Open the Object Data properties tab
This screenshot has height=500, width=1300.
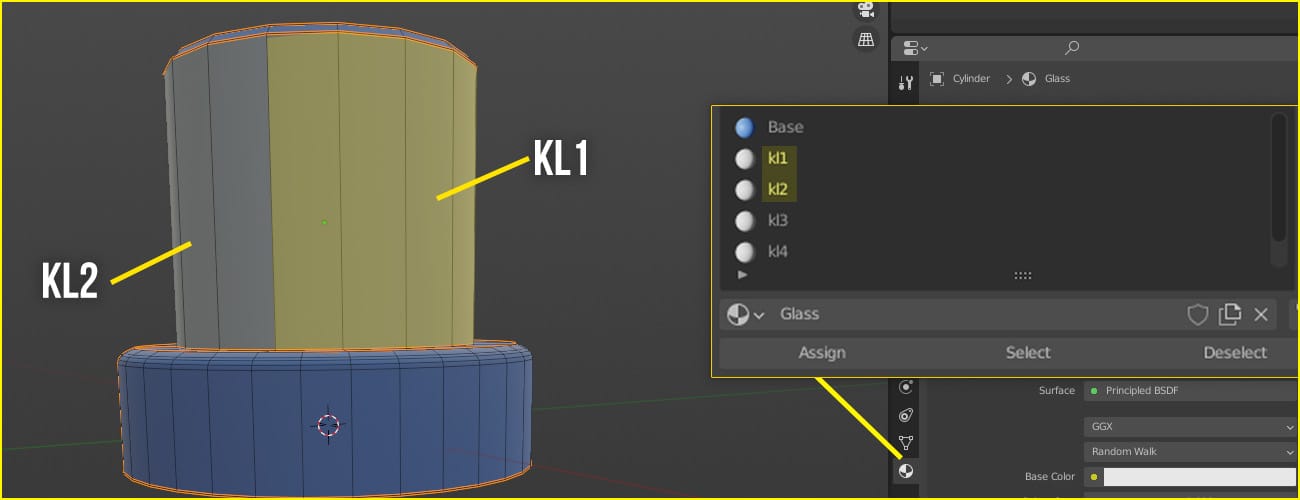[x=906, y=442]
